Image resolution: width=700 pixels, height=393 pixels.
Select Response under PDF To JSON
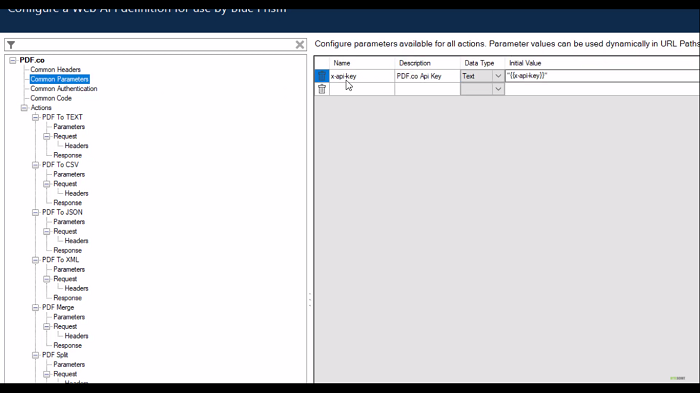pos(67,250)
